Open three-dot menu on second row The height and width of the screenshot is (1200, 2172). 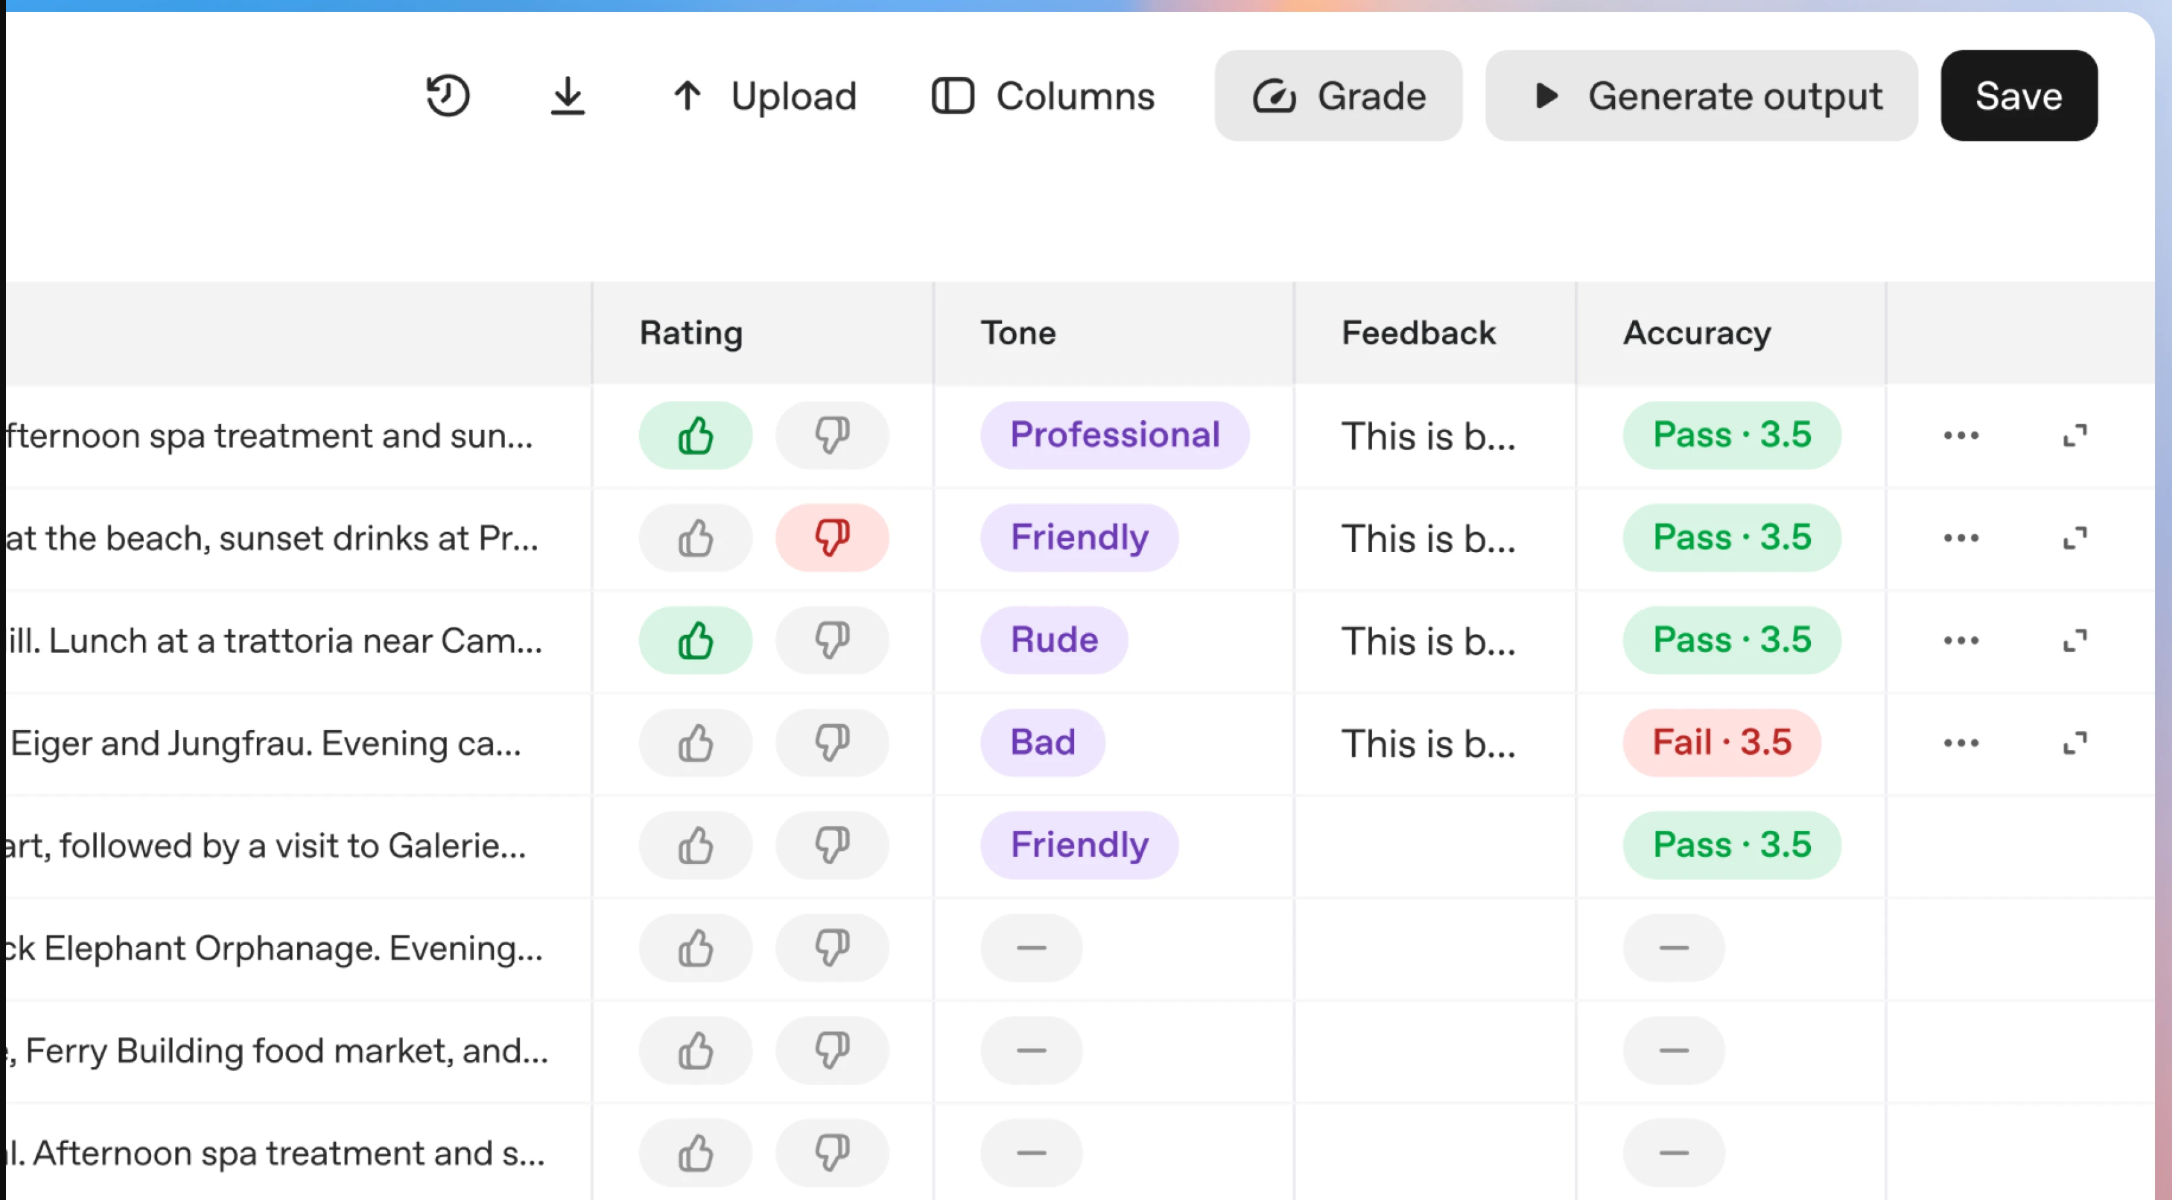[x=1960, y=538]
